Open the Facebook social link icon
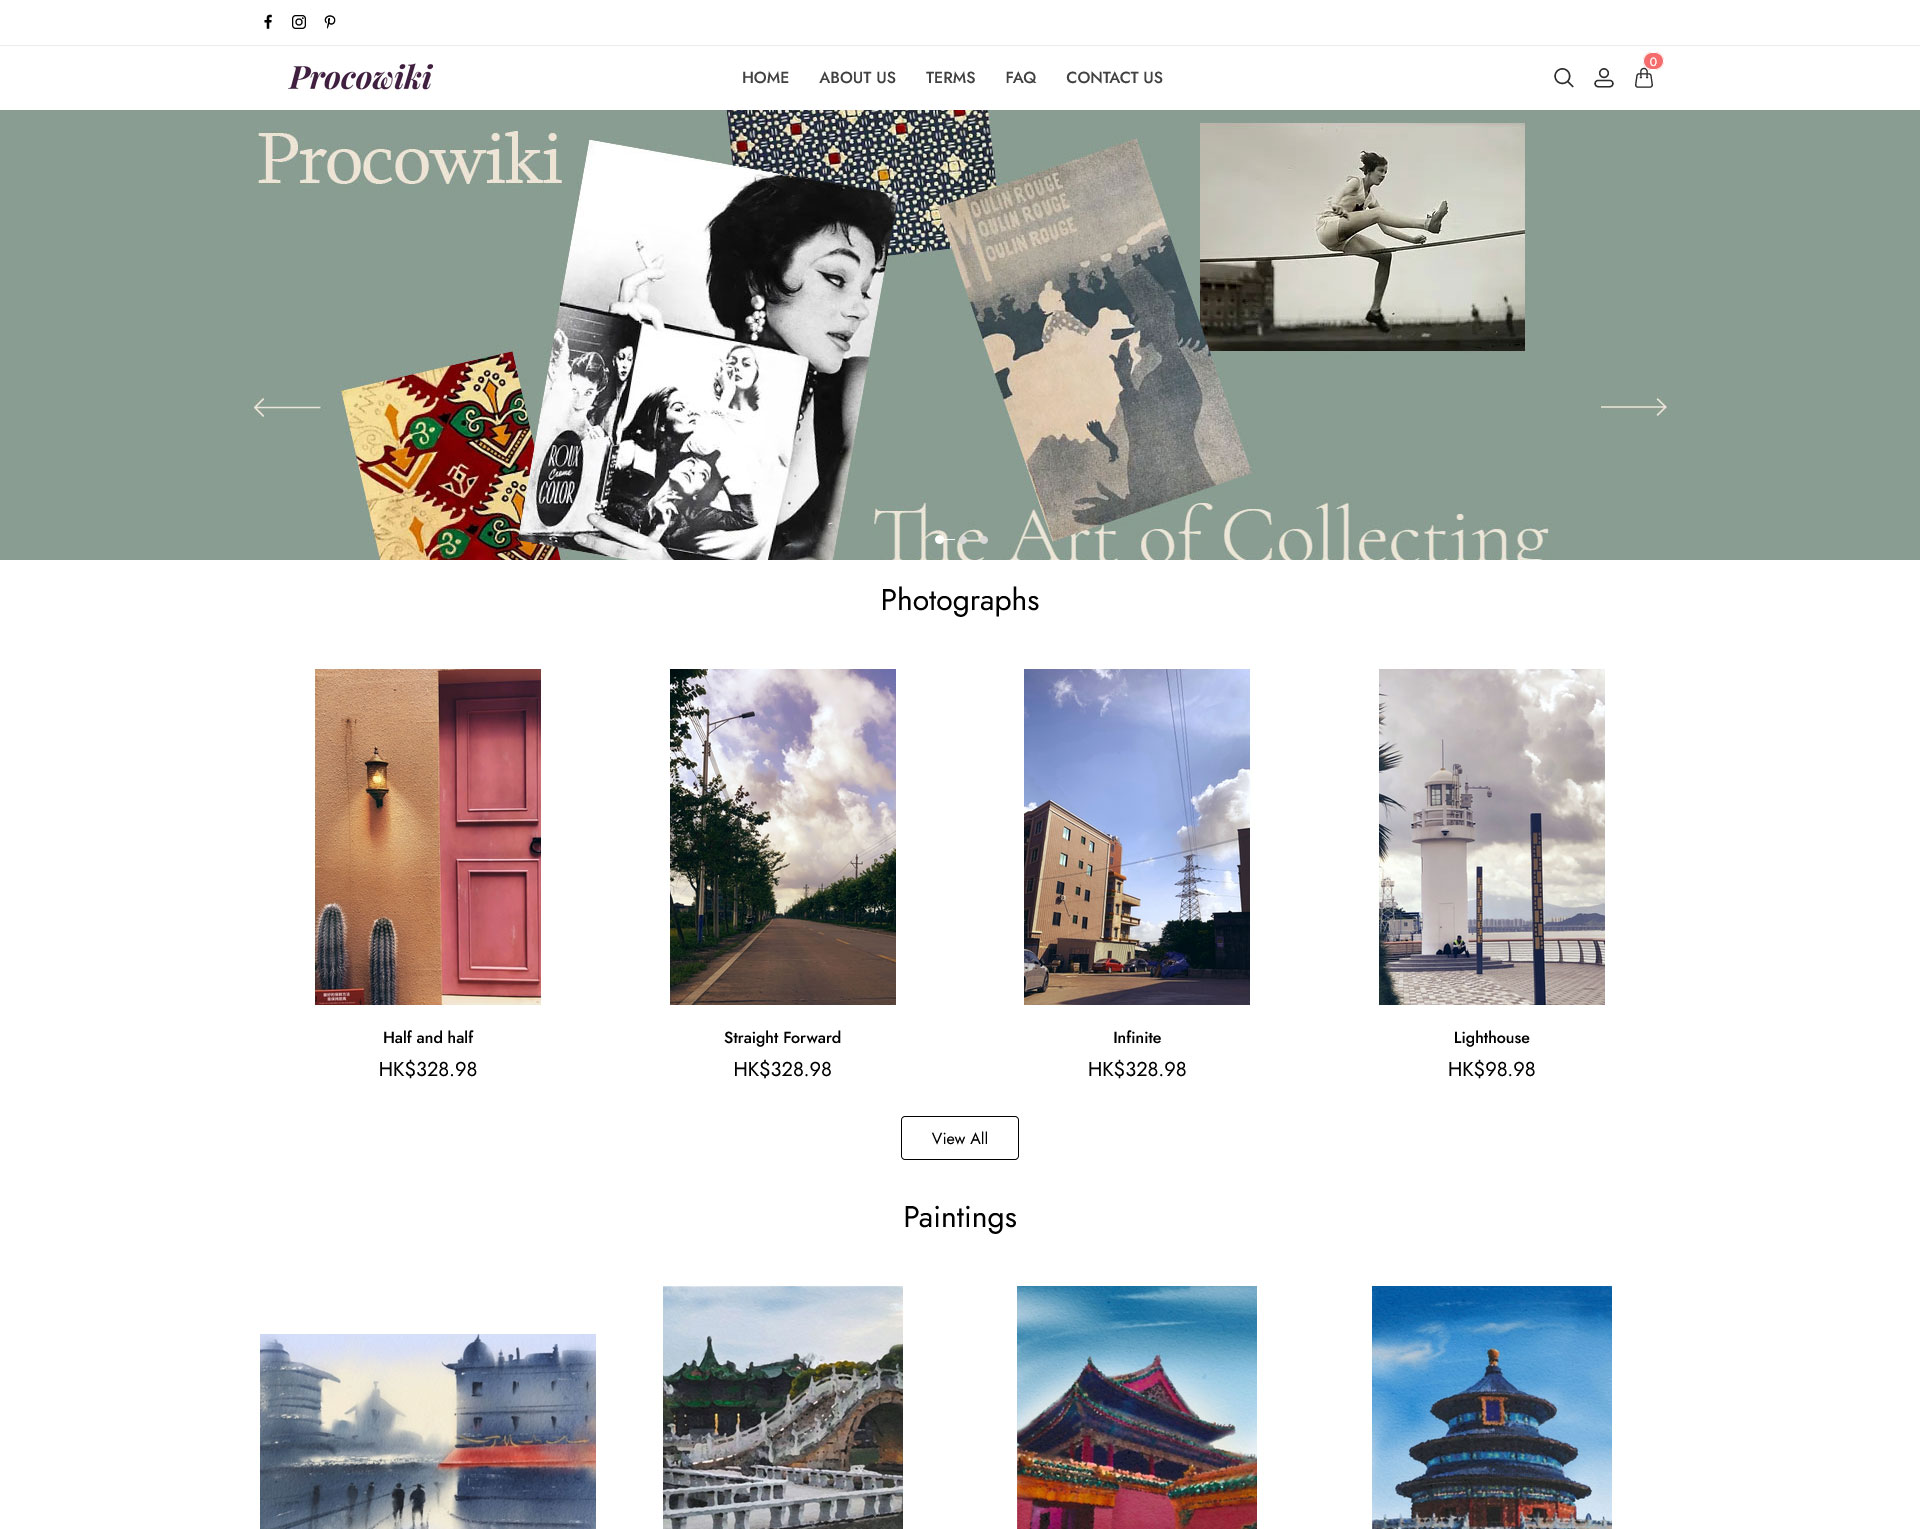The height and width of the screenshot is (1529, 1920). click(x=268, y=22)
